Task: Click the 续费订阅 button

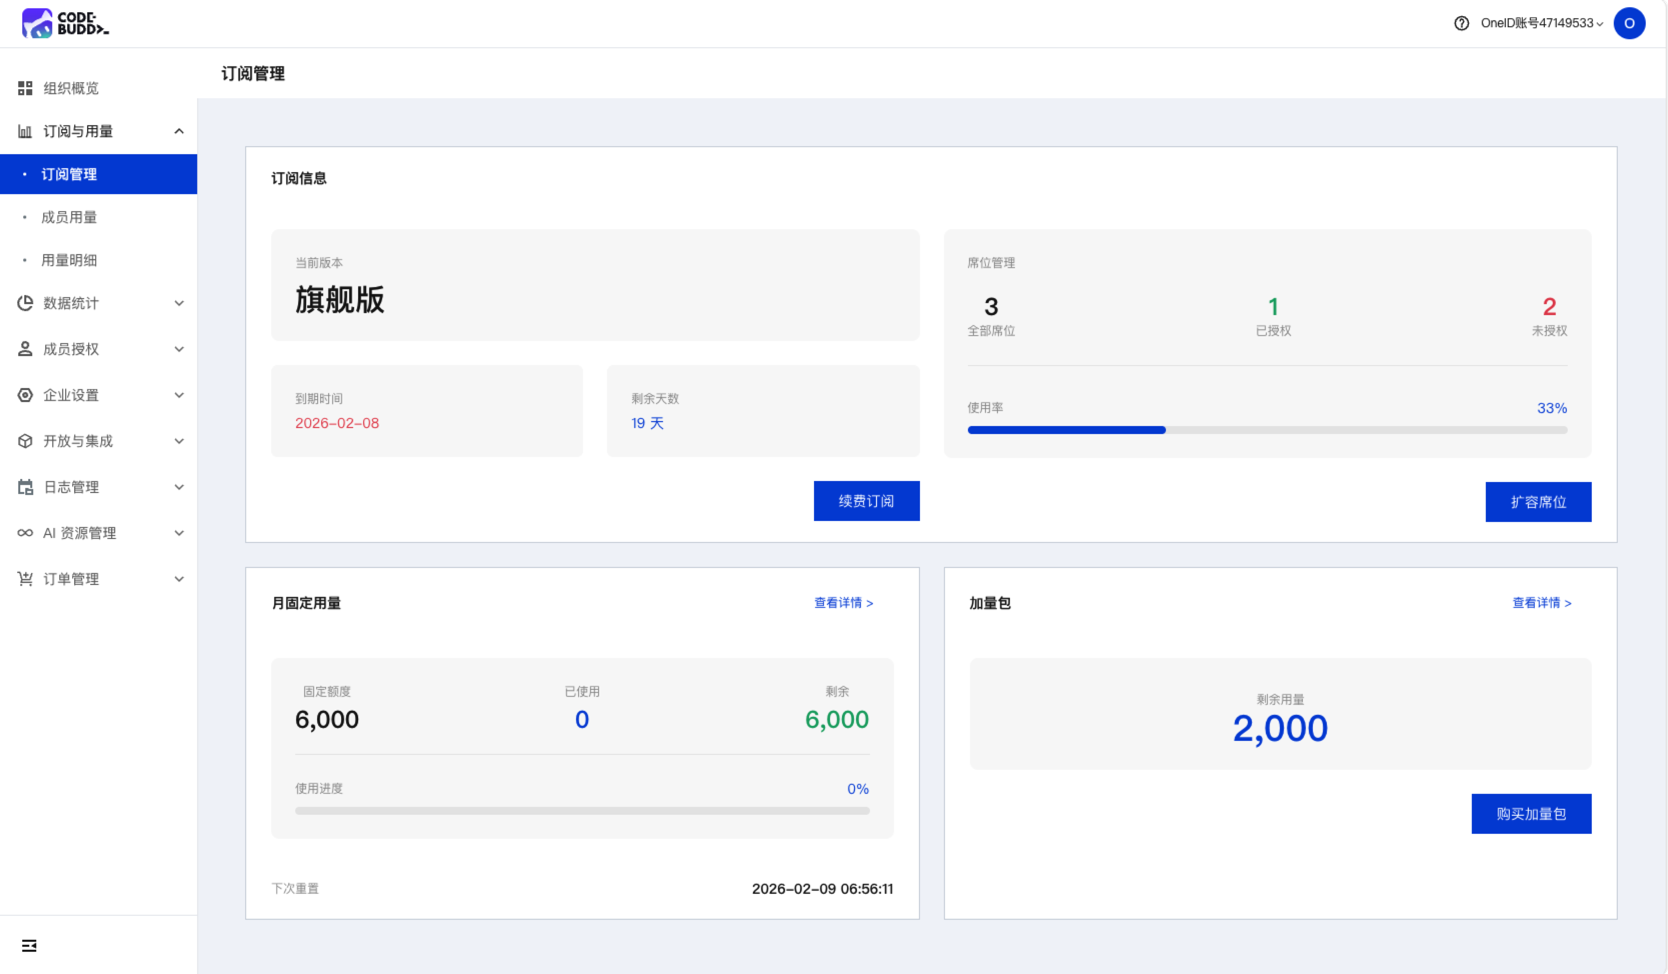Action: tap(866, 501)
